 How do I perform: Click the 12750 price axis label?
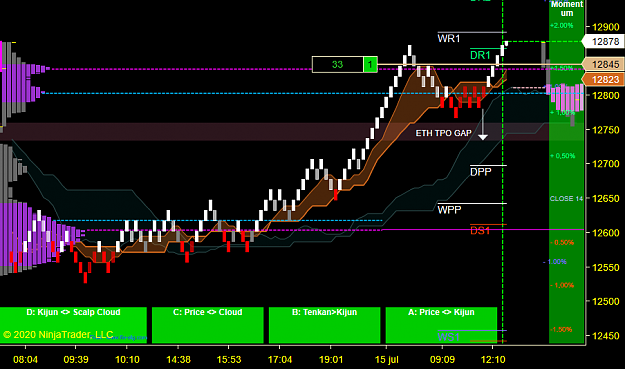click(606, 130)
